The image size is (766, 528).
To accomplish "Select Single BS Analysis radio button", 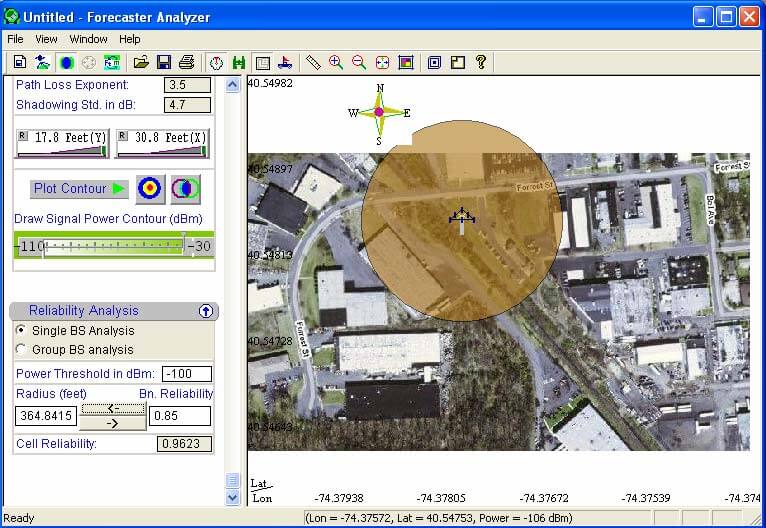I will [x=21, y=330].
